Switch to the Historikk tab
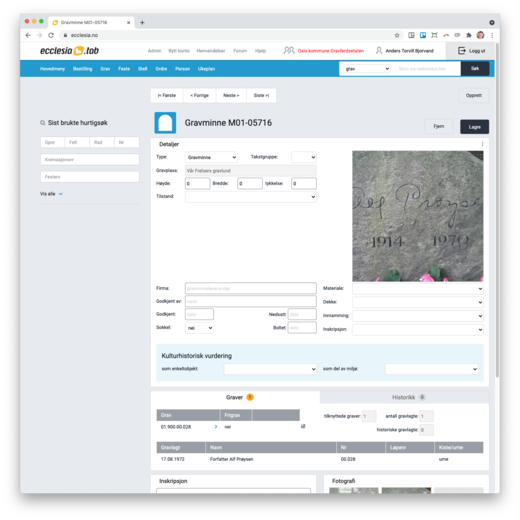Viewport: 520px width, 520px height. [404, 397]
